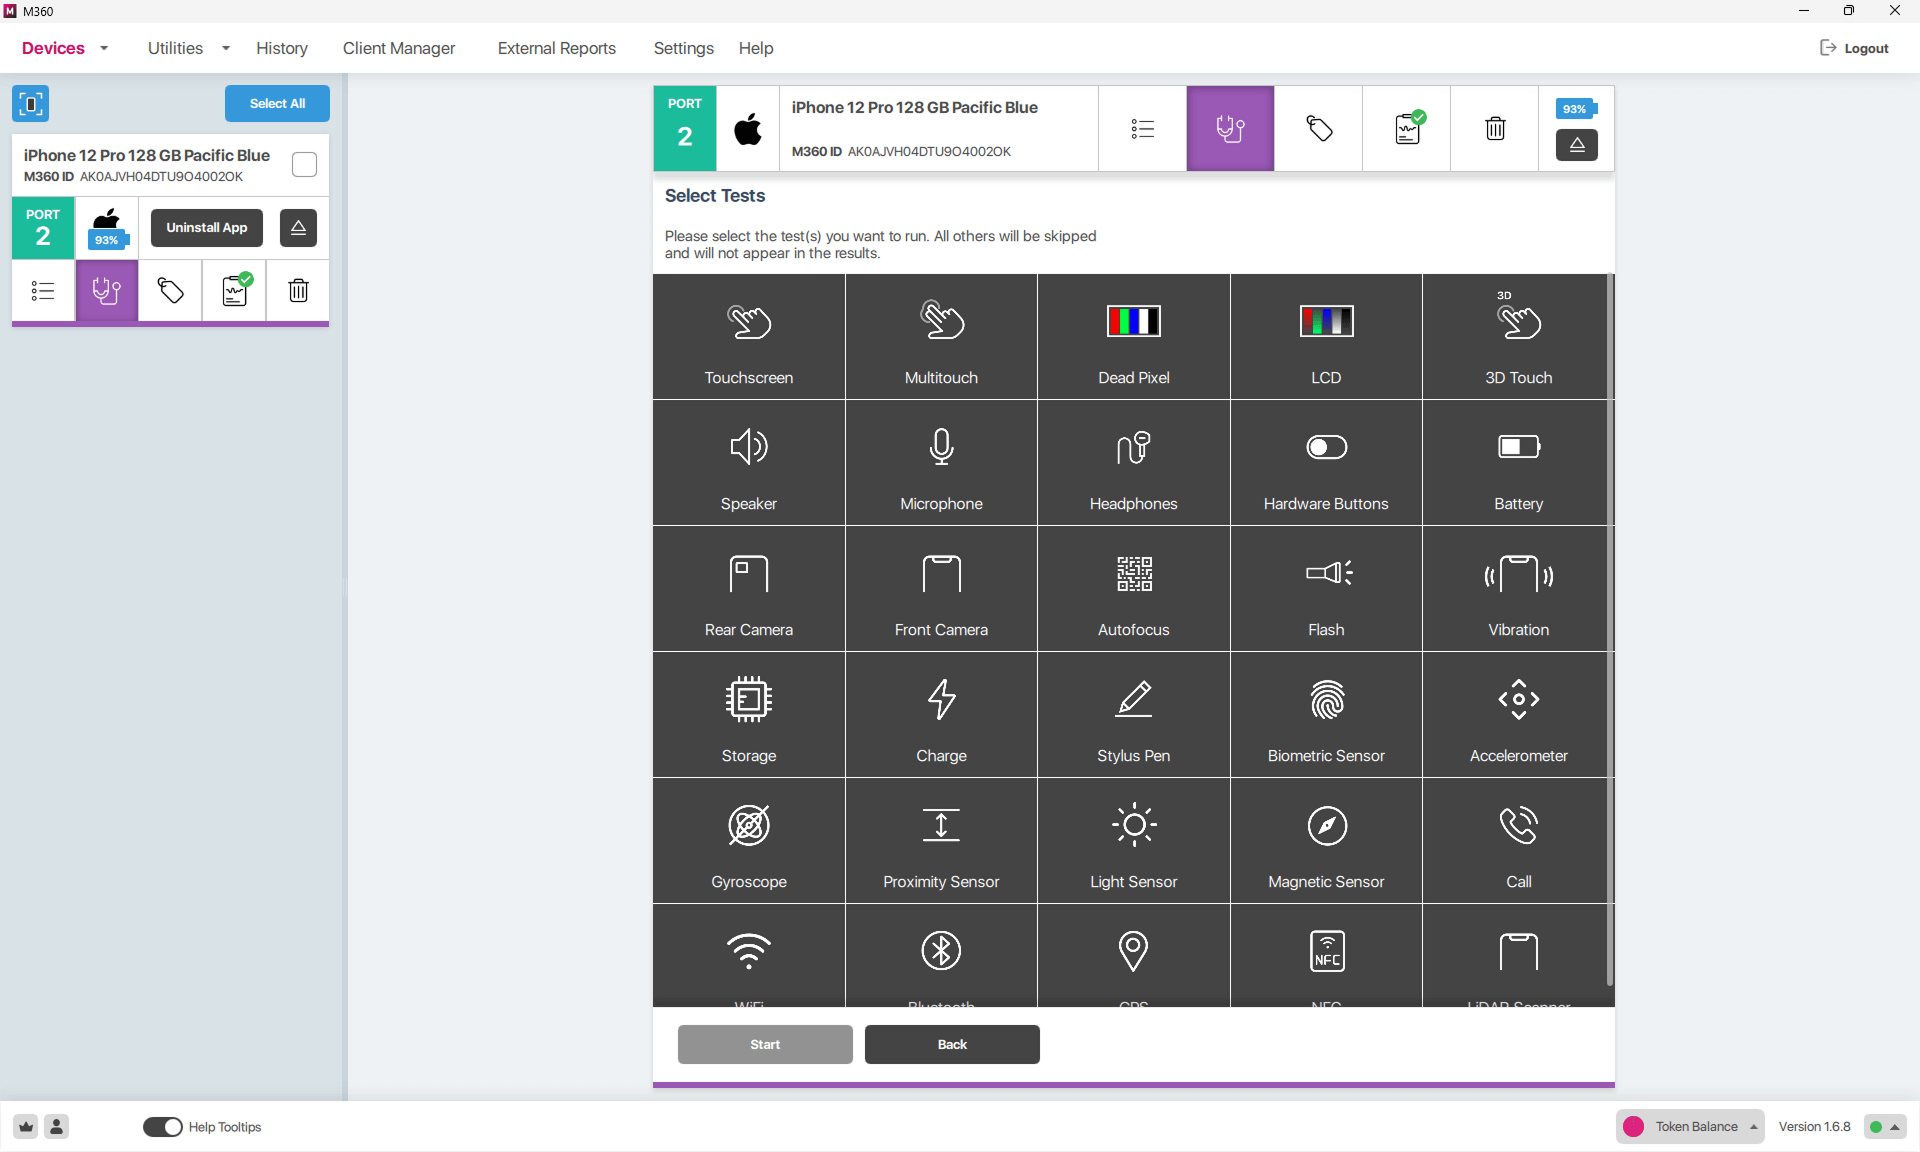
Task: Choose the Dead Pixel test
Action: 1134,337
